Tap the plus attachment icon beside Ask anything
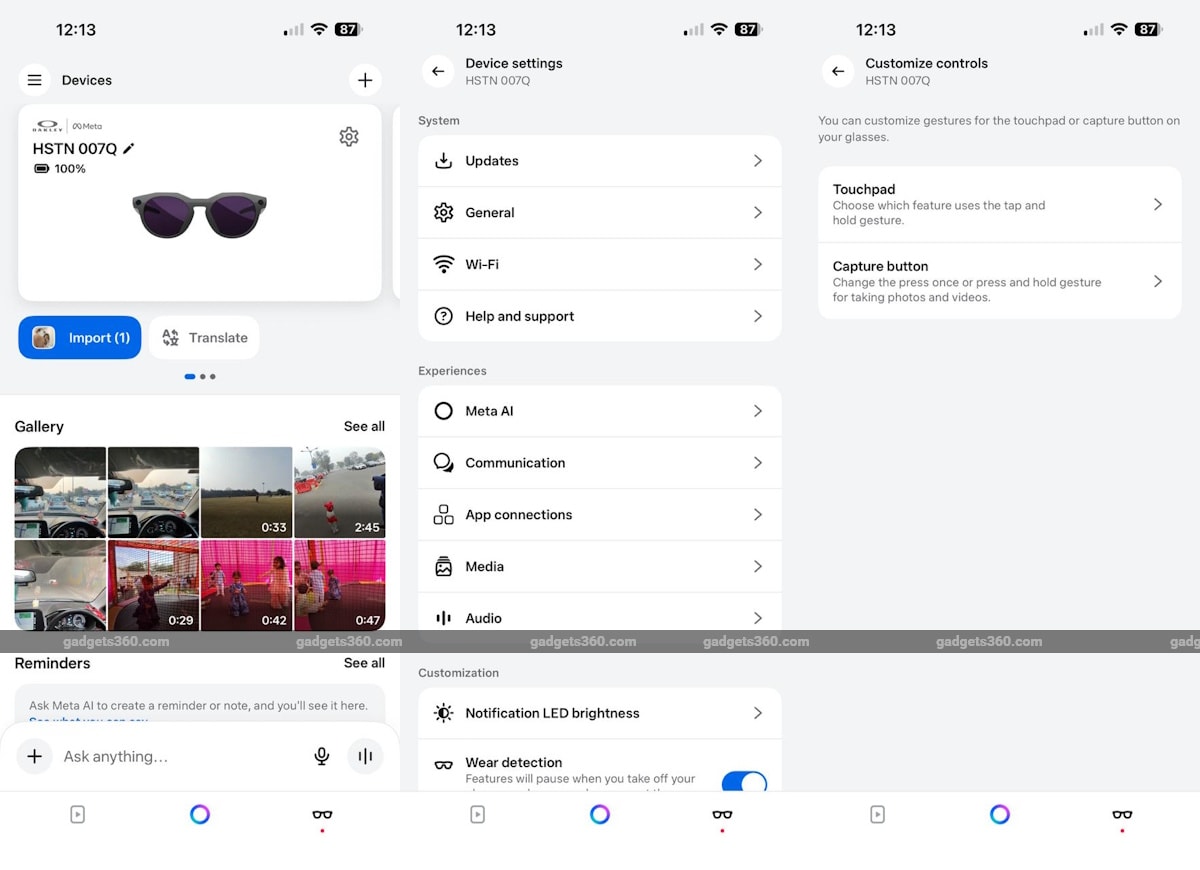 coord(34,756)
